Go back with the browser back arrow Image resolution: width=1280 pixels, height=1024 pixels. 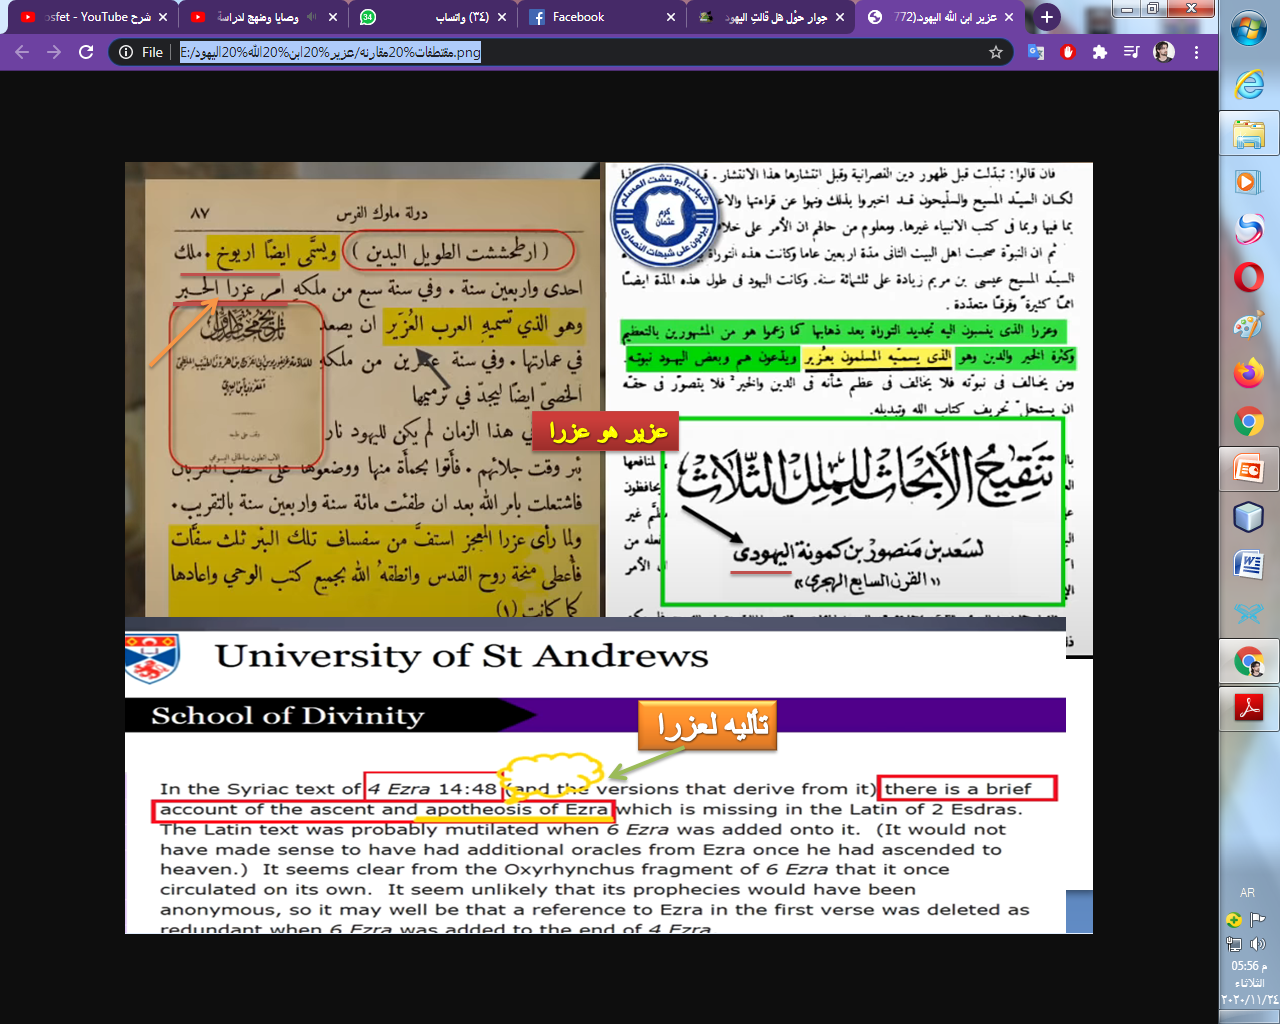pyautogui.click(x=22, y=52)
